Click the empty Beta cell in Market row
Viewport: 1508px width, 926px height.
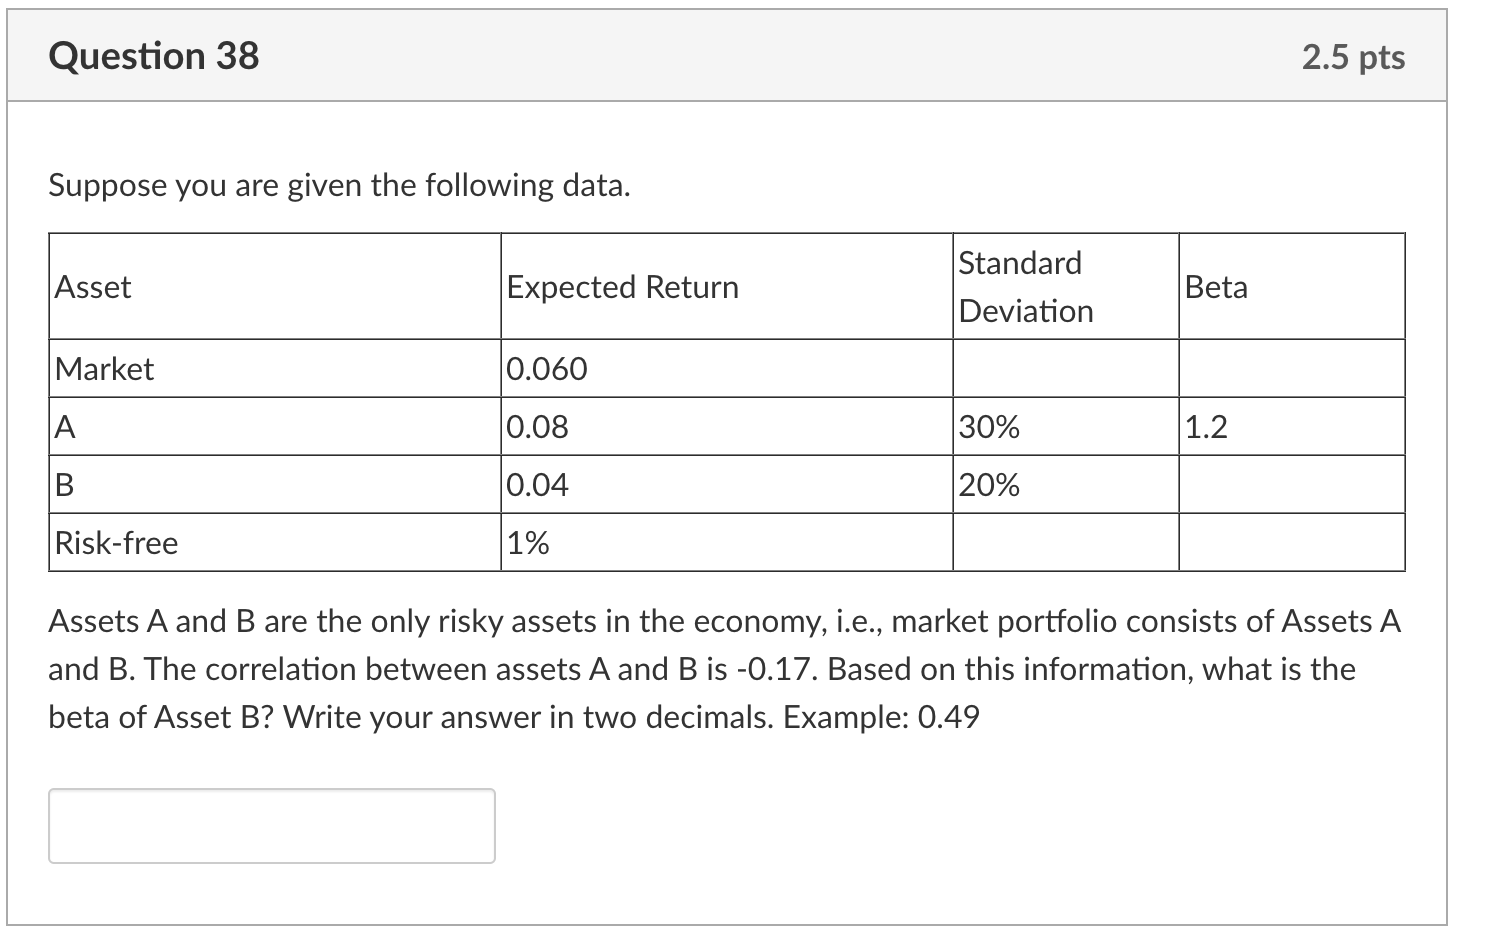click(x=1291, y=369)
